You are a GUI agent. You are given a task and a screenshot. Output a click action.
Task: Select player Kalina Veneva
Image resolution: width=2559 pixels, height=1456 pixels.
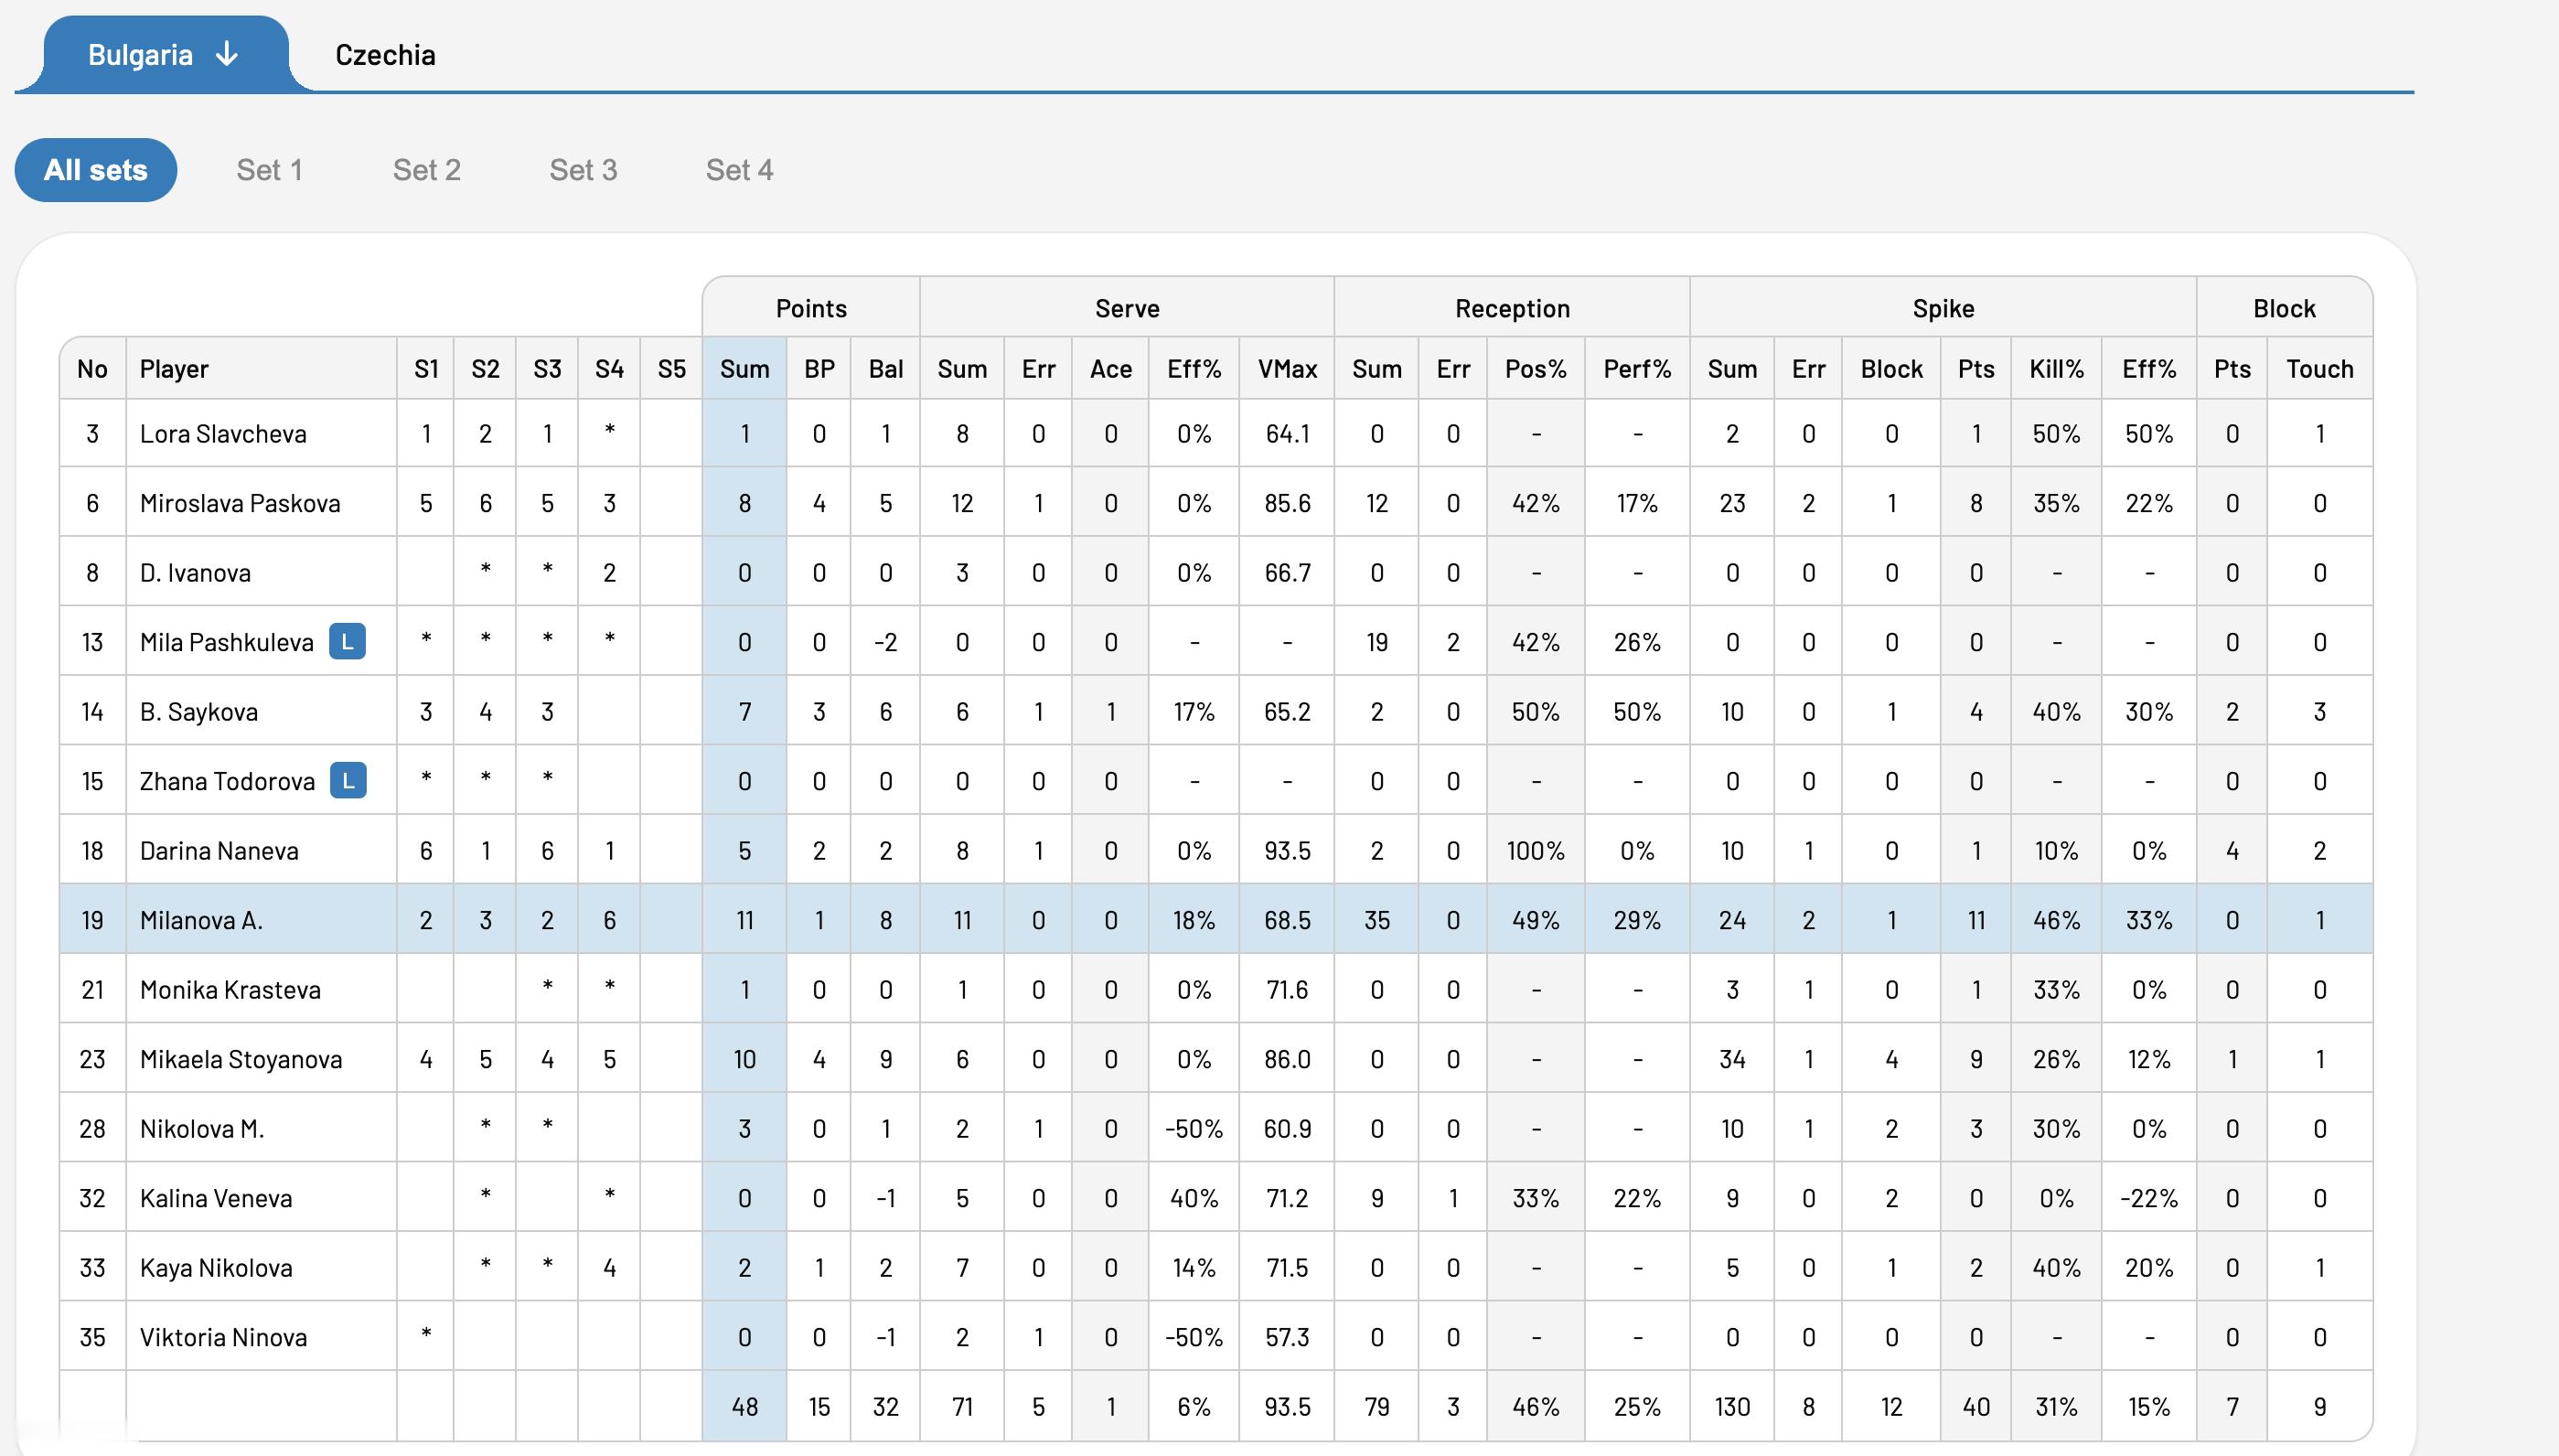[x=216, y=1198]
